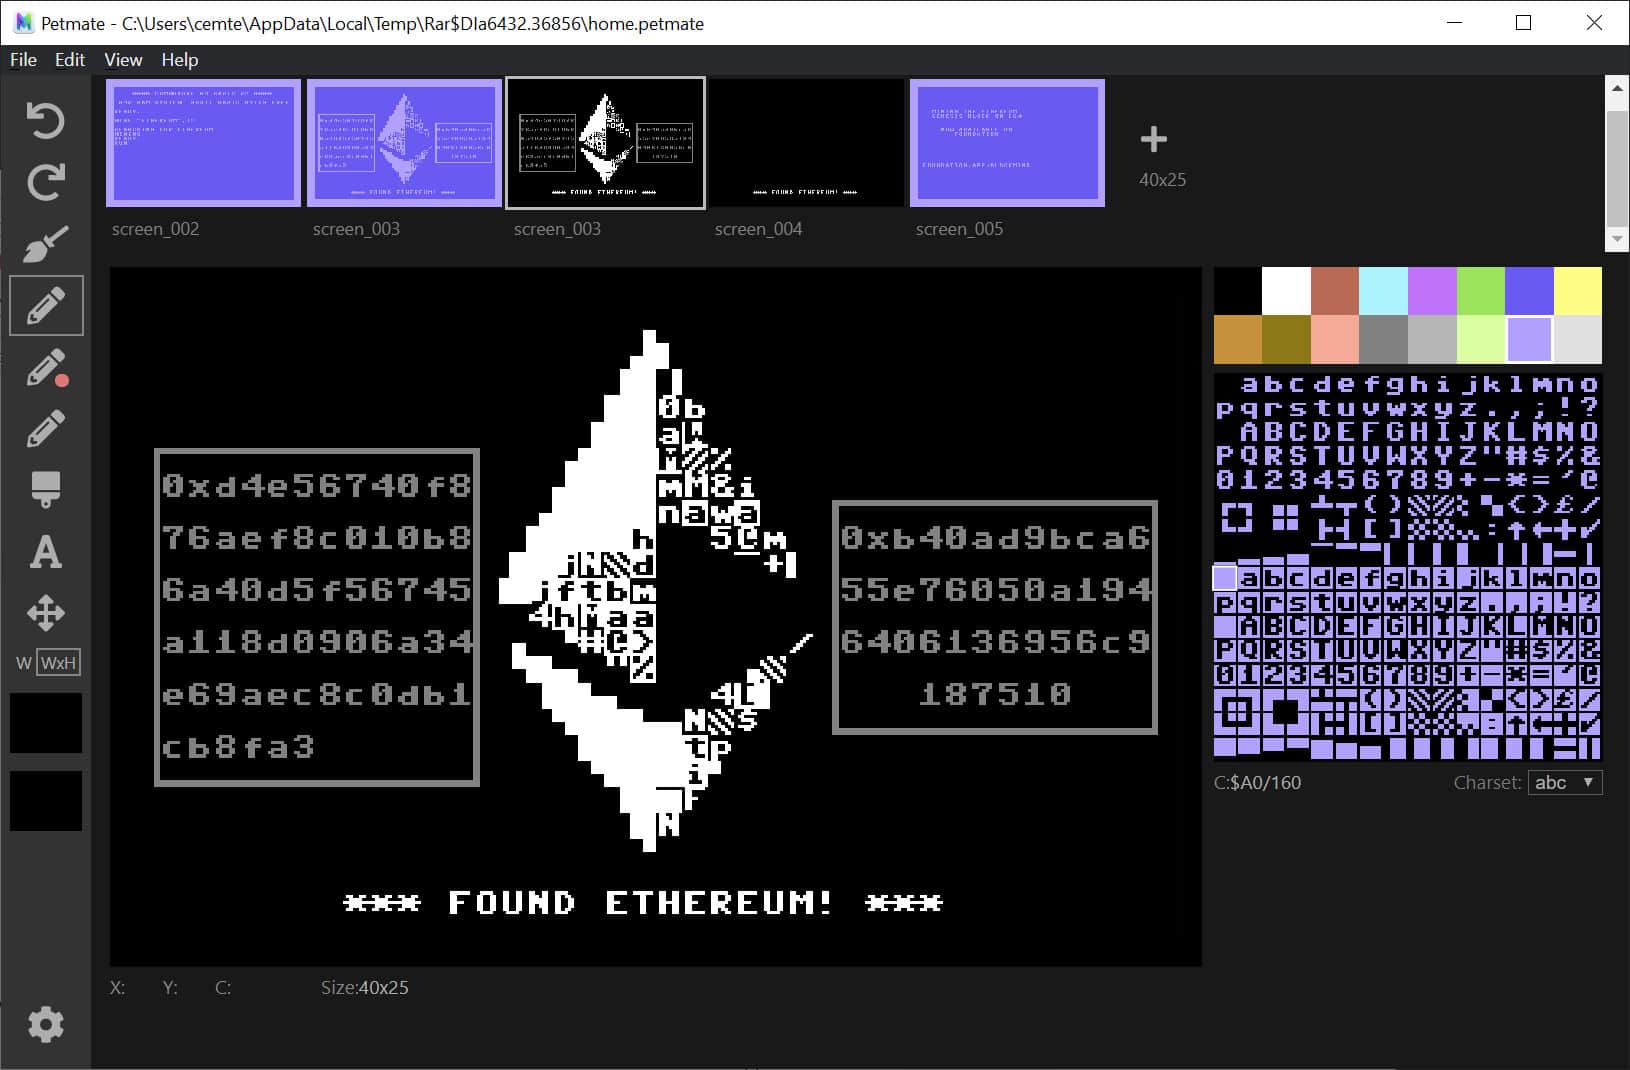Select the screen_002 thumbnail

pyautogui.click(x=204, y=143)
